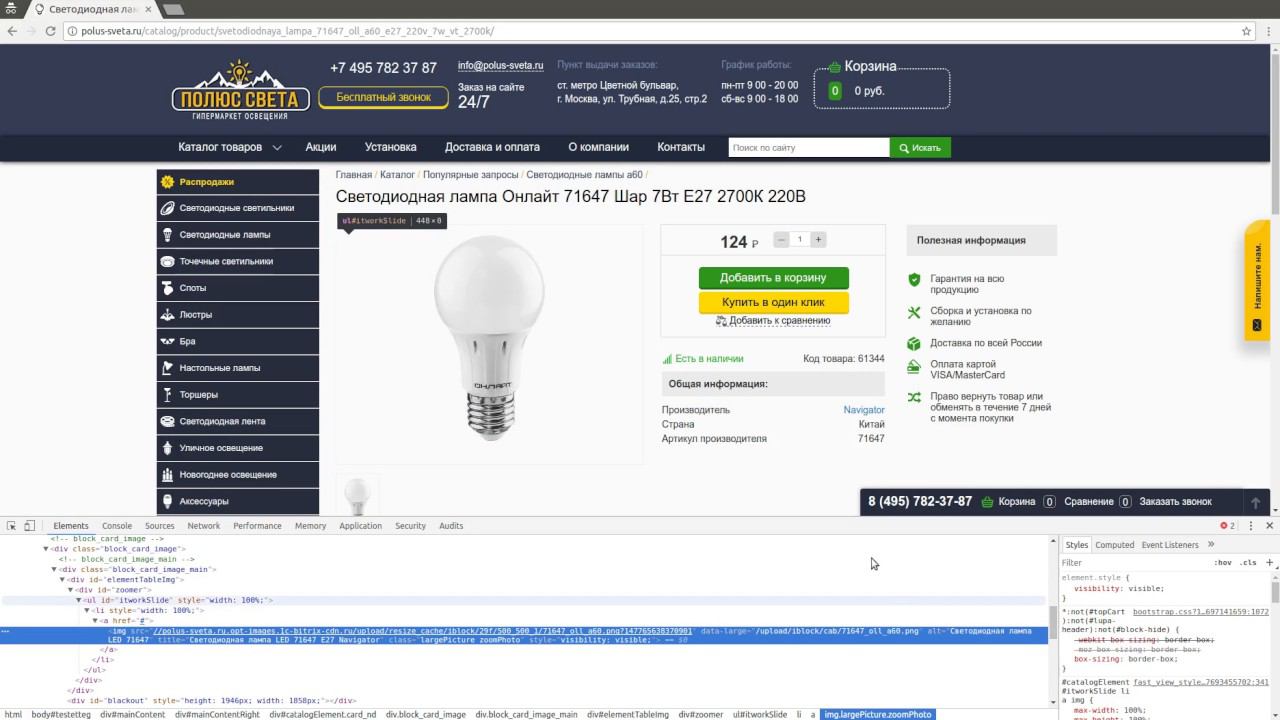The width and height of the screenshot is (1280, 720).
Task: Go back with browser back arrow
Action: click(x=12, y=31)
